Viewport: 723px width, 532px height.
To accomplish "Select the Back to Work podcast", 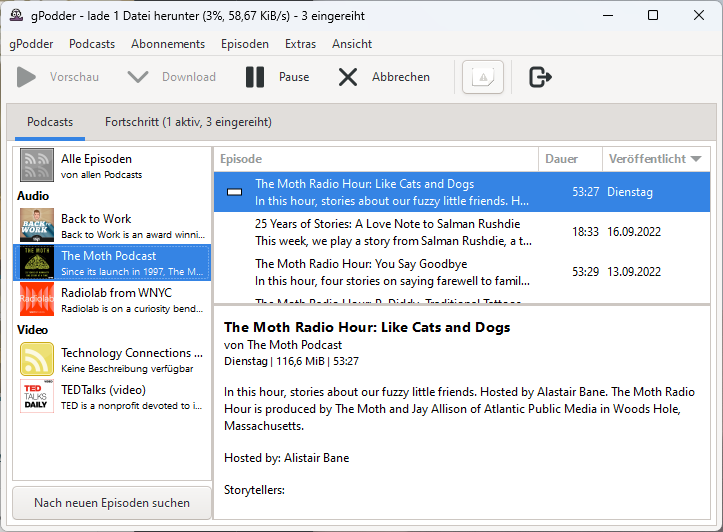I will pyautogui.click(x=112, y=225).
